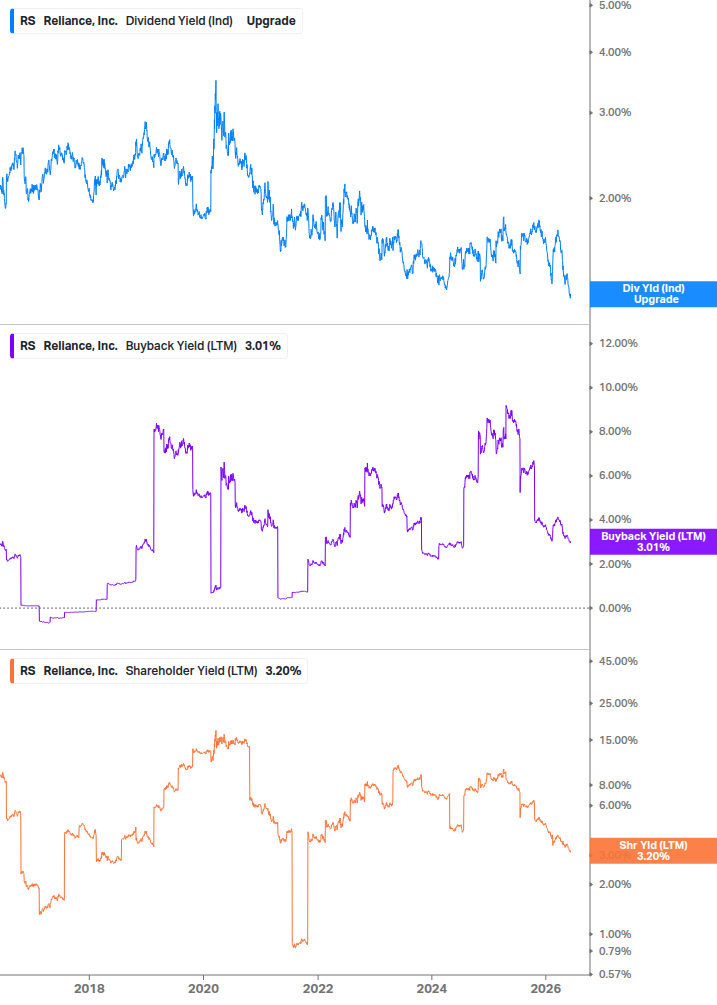Click the orange color bar of Shareholder Yield legend
This screenshot has width=717, height=1005.
(12, 671)
